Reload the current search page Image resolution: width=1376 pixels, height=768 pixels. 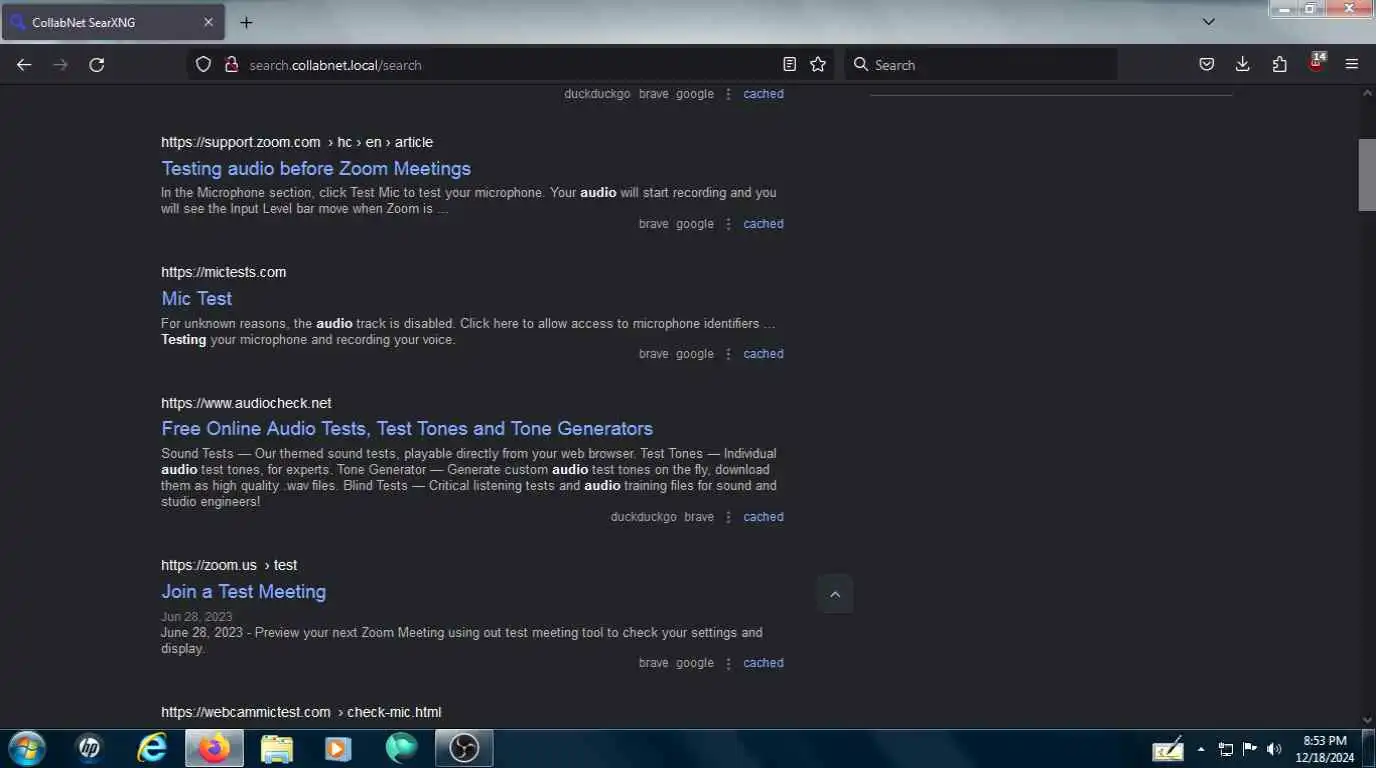coord(97,64)
